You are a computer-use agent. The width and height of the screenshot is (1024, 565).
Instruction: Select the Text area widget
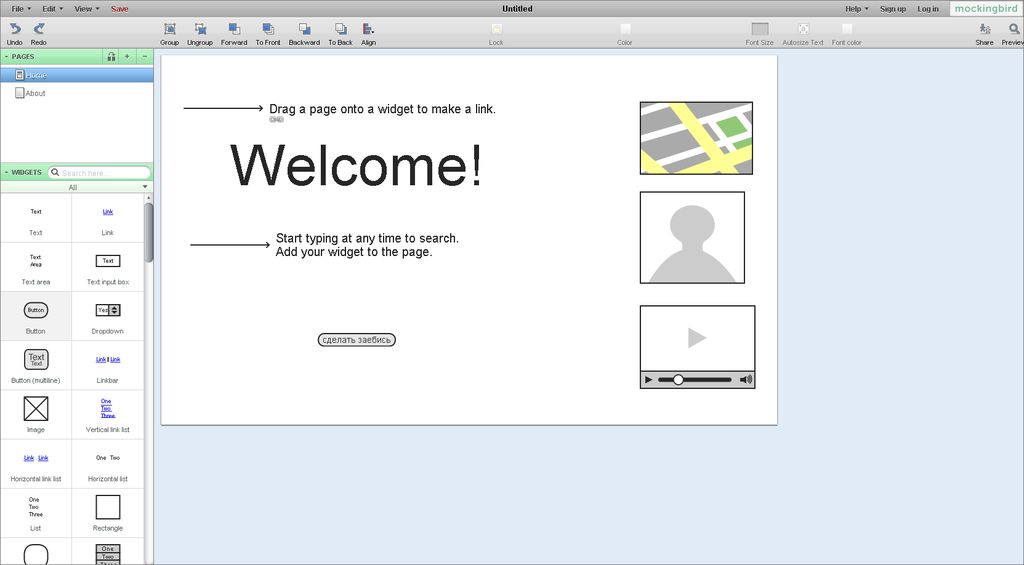(x=36, y=267)
